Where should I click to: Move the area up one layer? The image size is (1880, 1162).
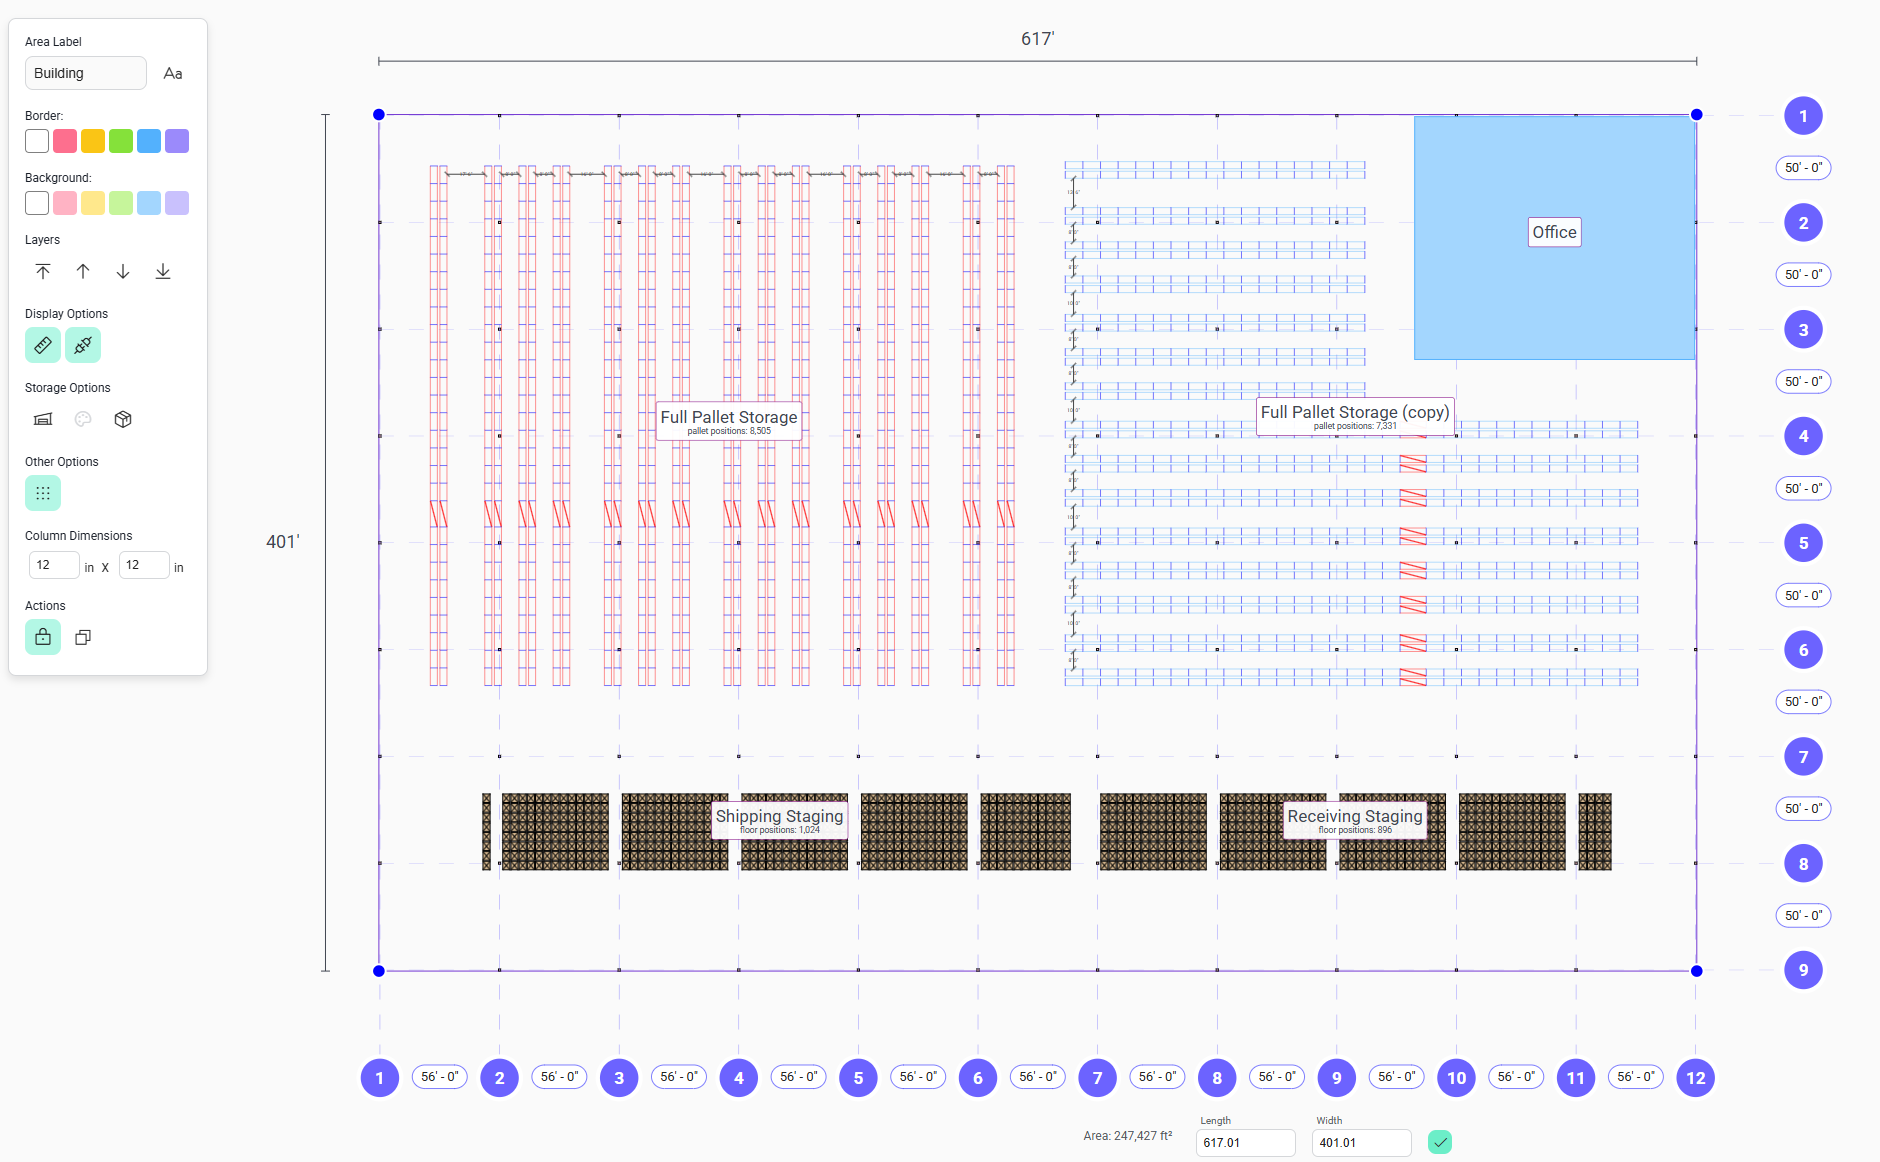(83, 272)
